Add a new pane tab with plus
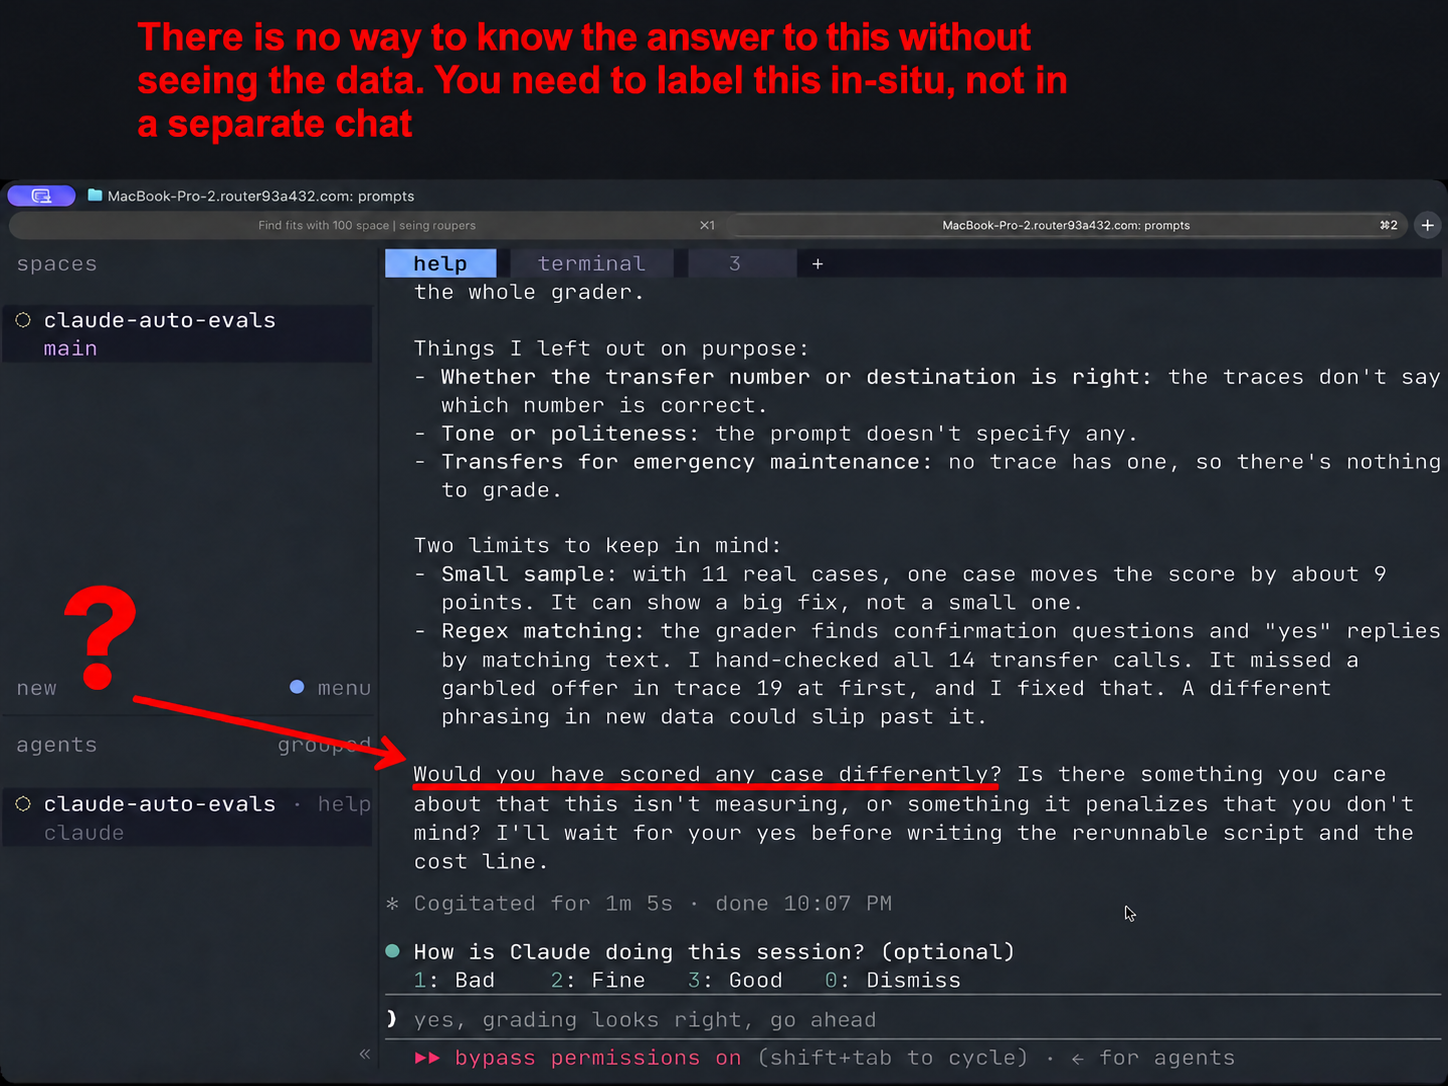Image resolution: width=1448 pixels, height=1086 pixels. coord(817,264)
